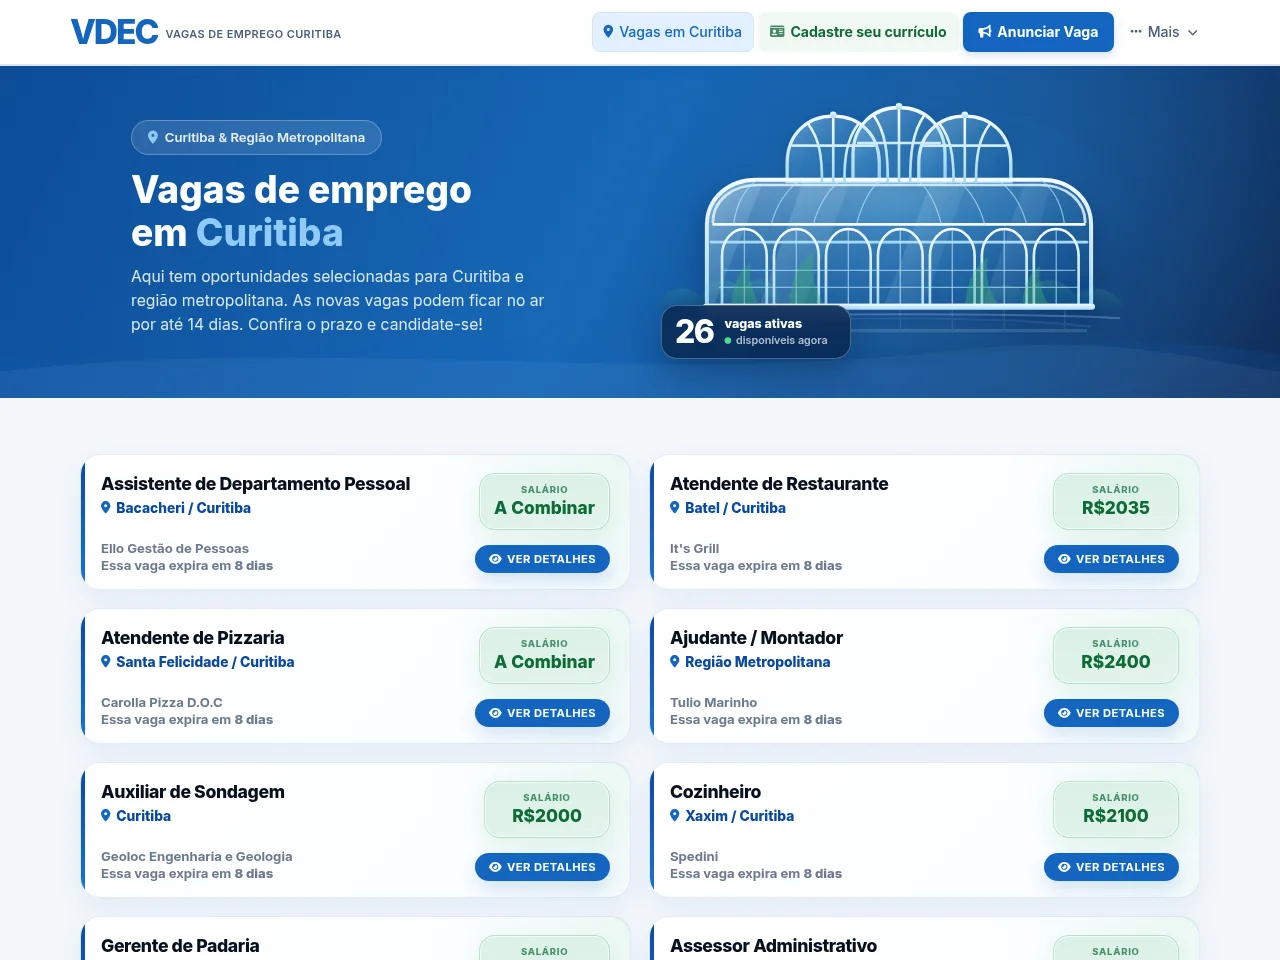Click the R$2000 salary badge
Screen dimensions: 1280x960
pyautogui.click(x=547, y=809)
